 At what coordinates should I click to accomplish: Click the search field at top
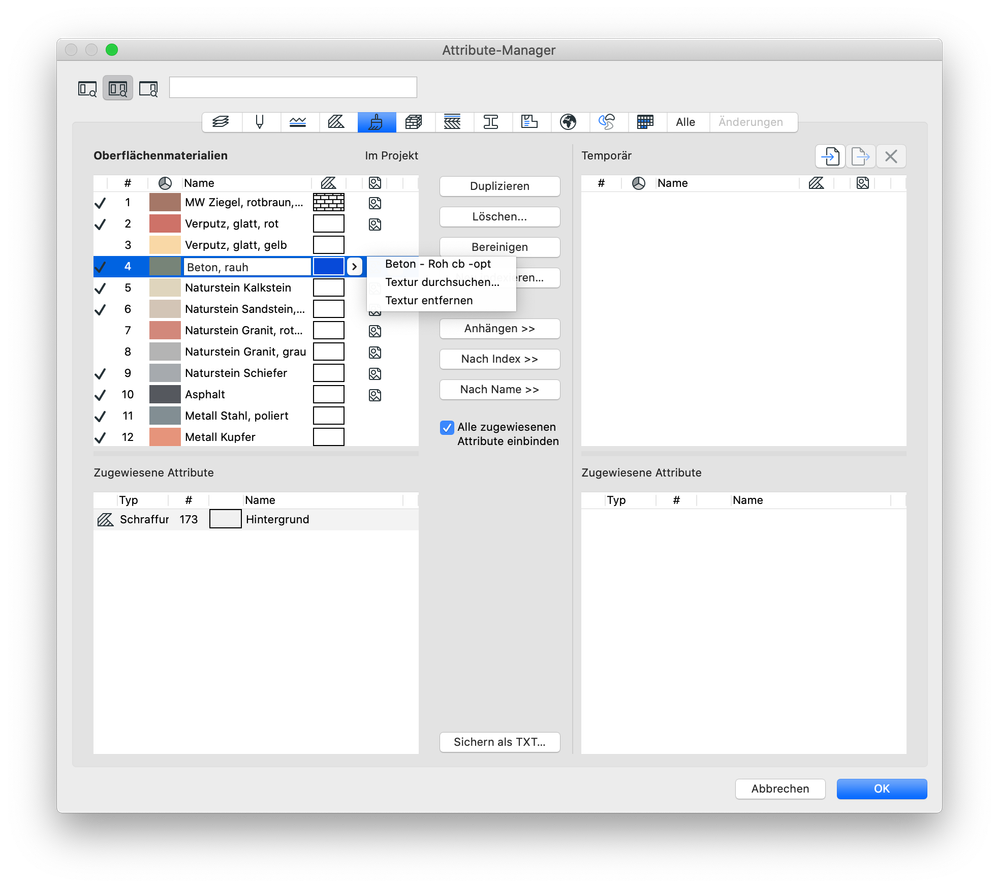coord(293,87)
